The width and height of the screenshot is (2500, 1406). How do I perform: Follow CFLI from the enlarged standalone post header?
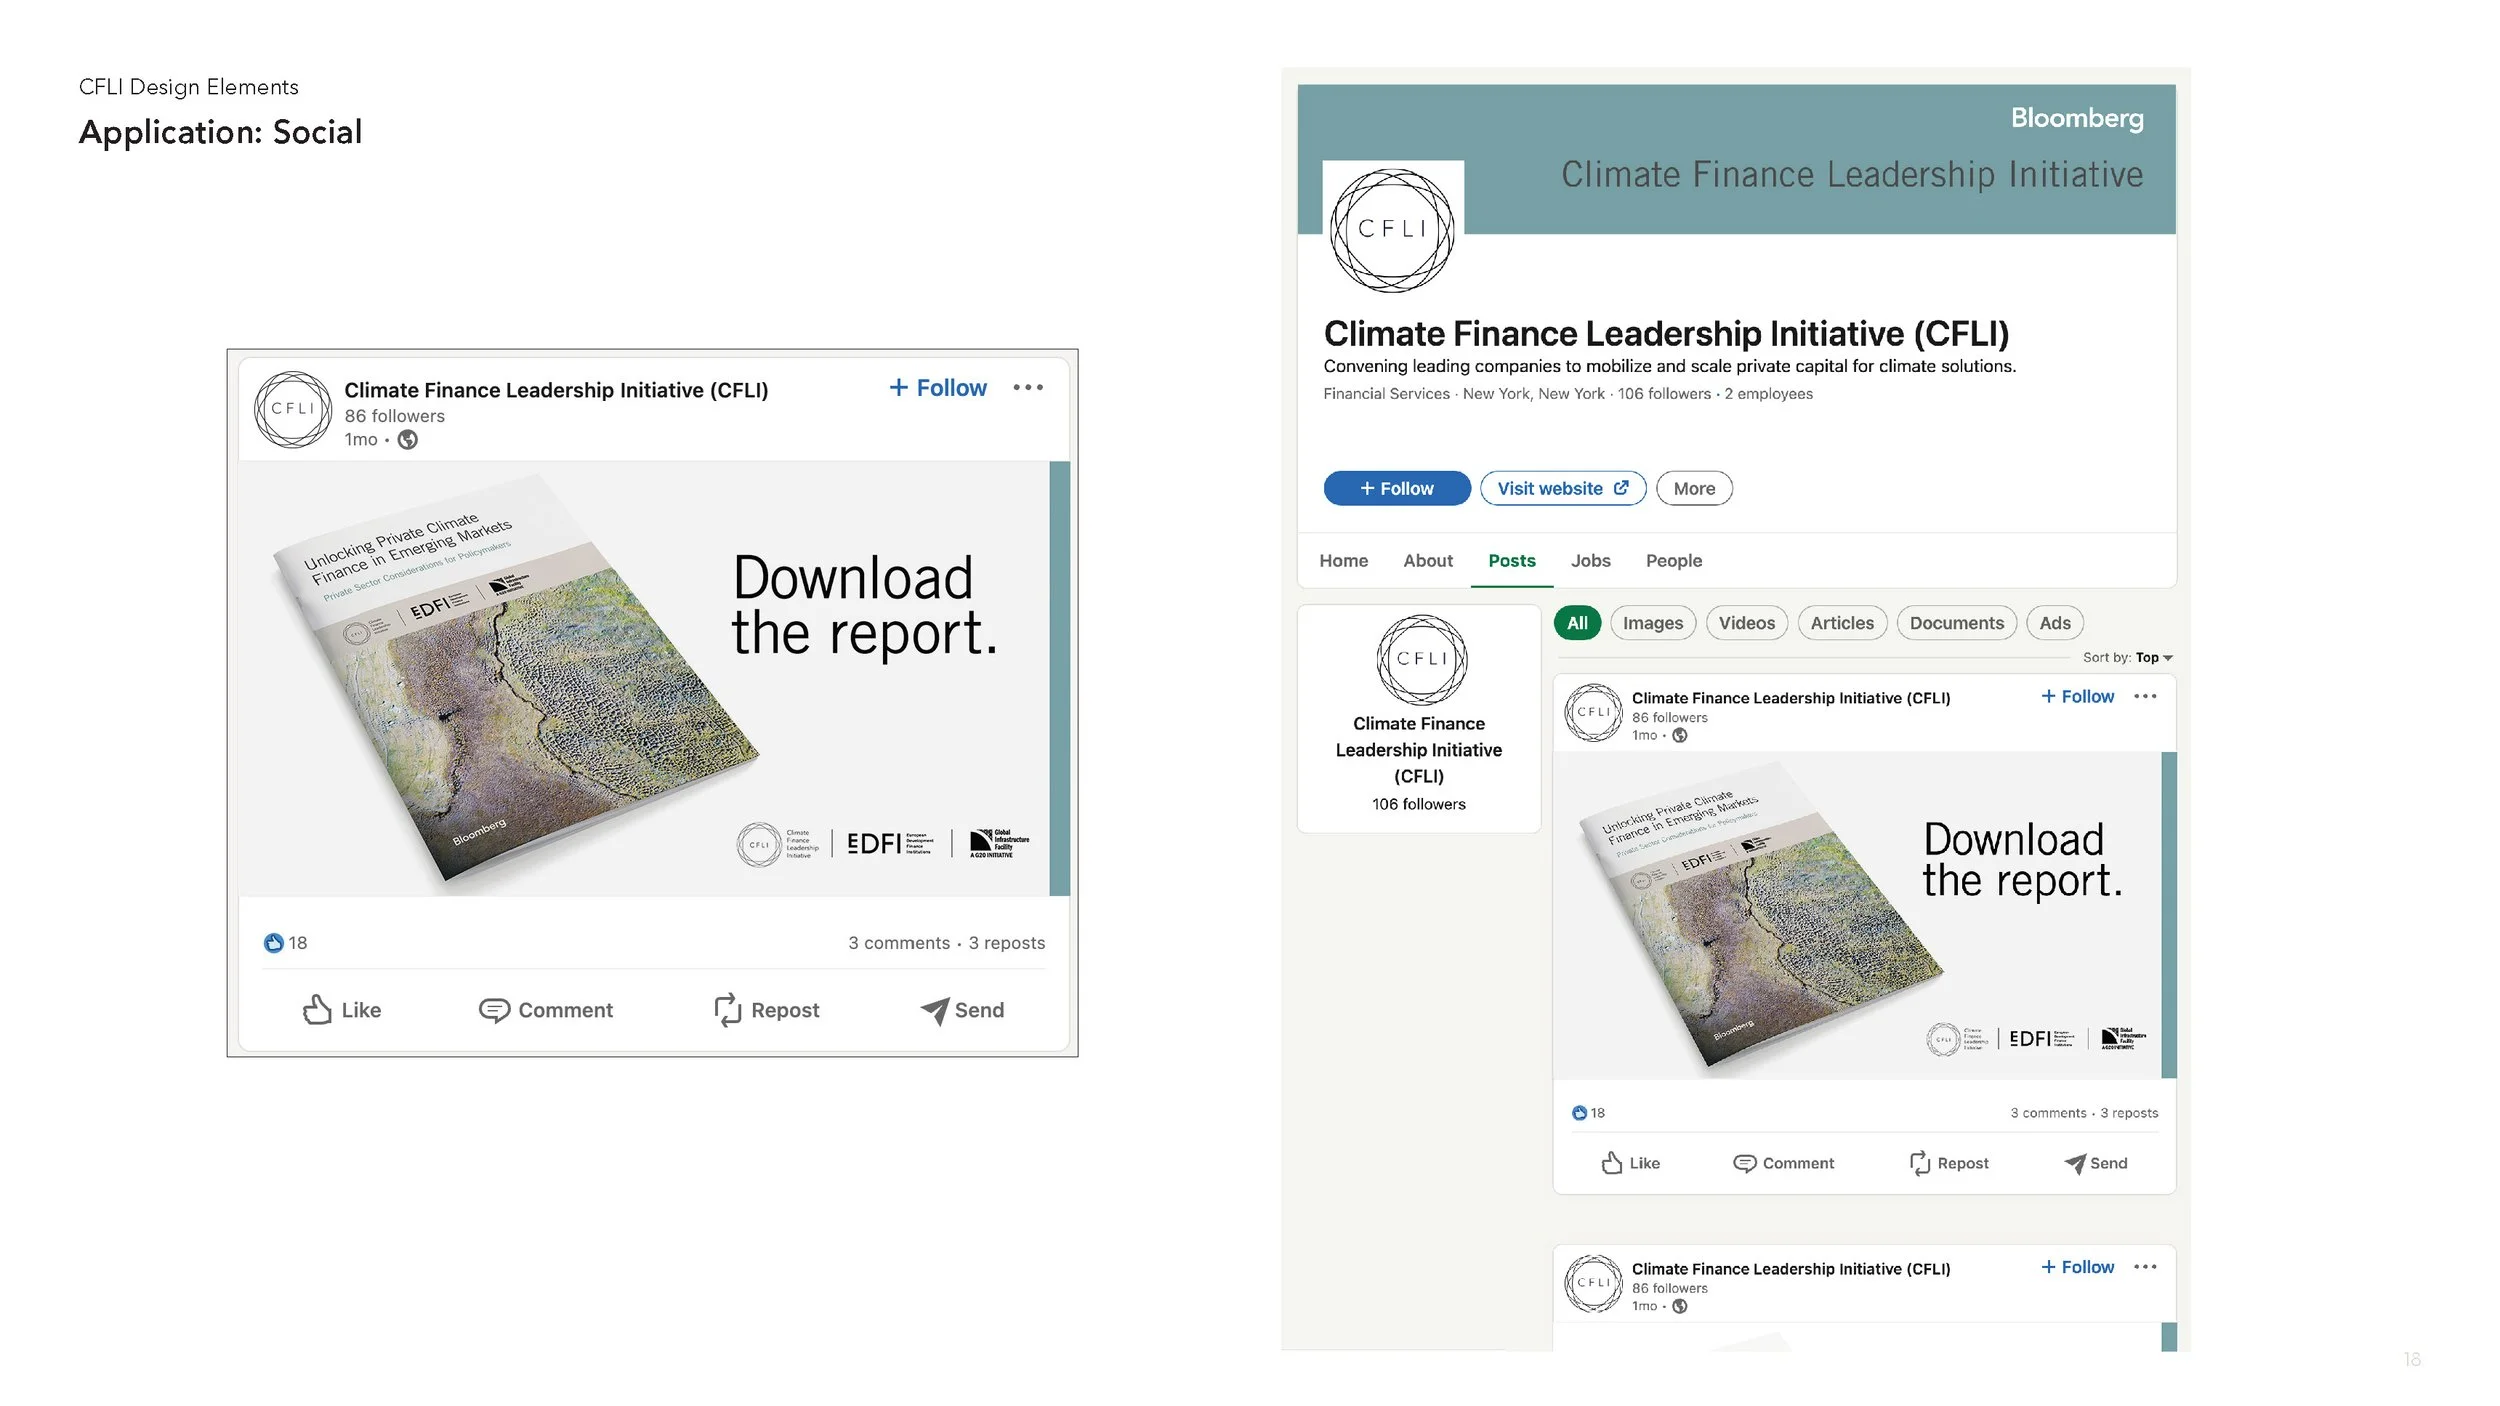pos(938,388)
